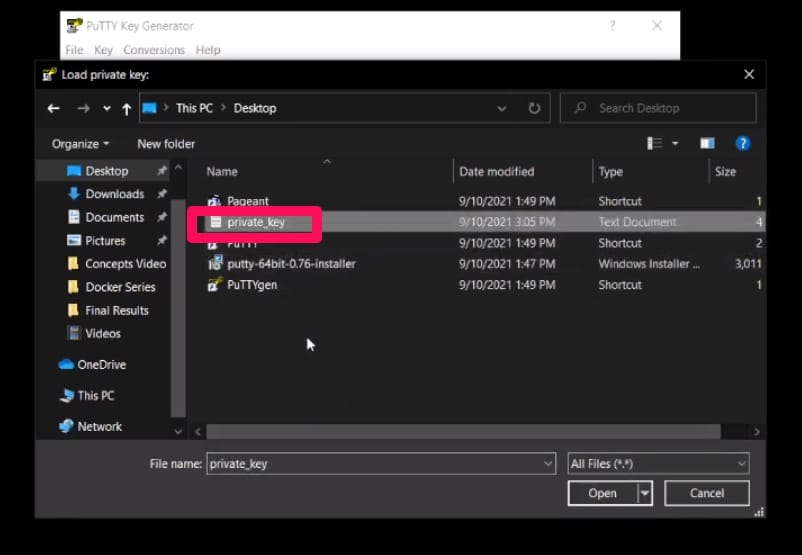
Task: Click the This PC breadcrumb
Action: [194, 108]
